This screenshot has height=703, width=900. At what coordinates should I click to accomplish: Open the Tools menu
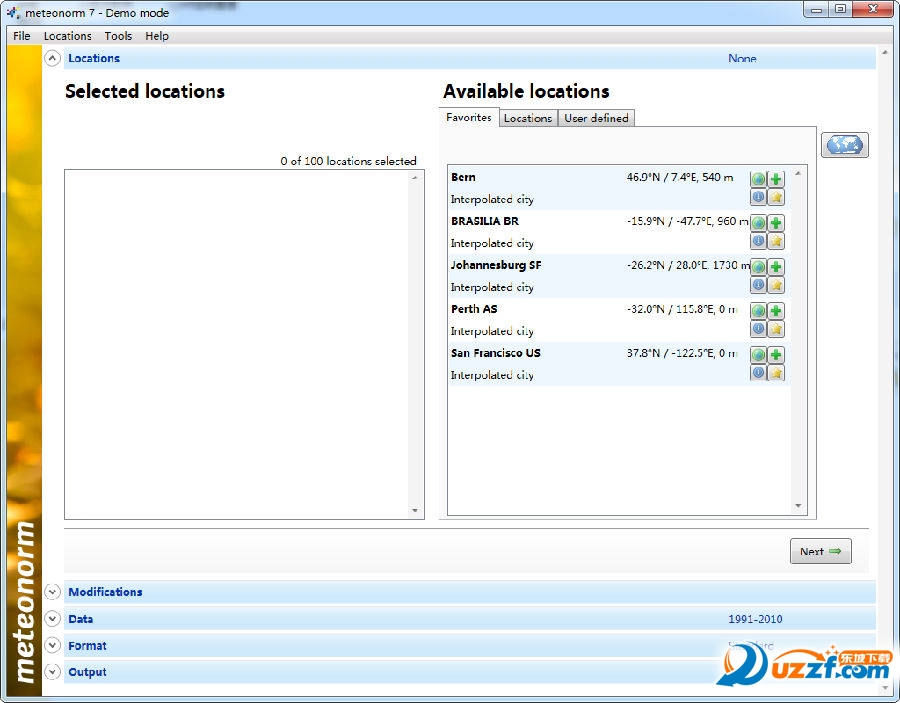click(118, 36)
